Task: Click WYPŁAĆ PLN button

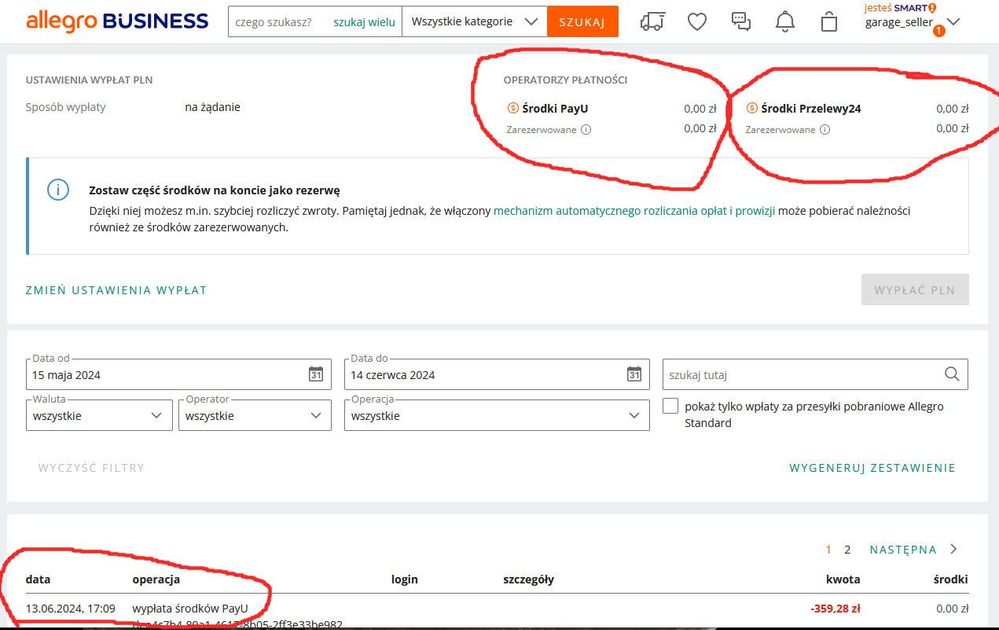Action: pyautogui.click(x=915, y=290)
